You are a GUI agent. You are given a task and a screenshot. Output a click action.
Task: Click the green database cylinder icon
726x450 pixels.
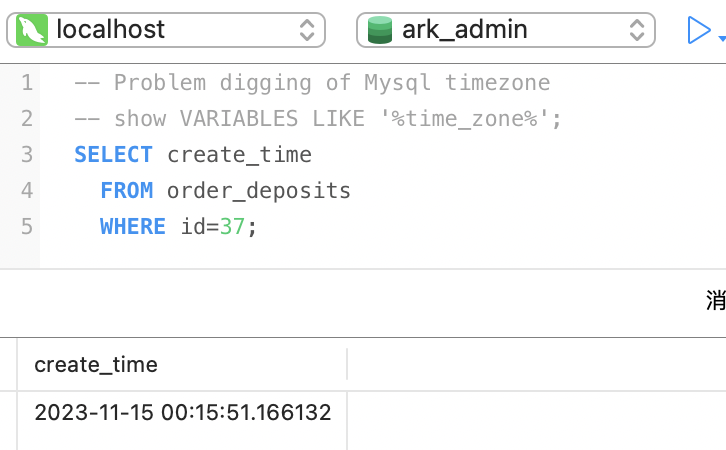tap(380, 30)
